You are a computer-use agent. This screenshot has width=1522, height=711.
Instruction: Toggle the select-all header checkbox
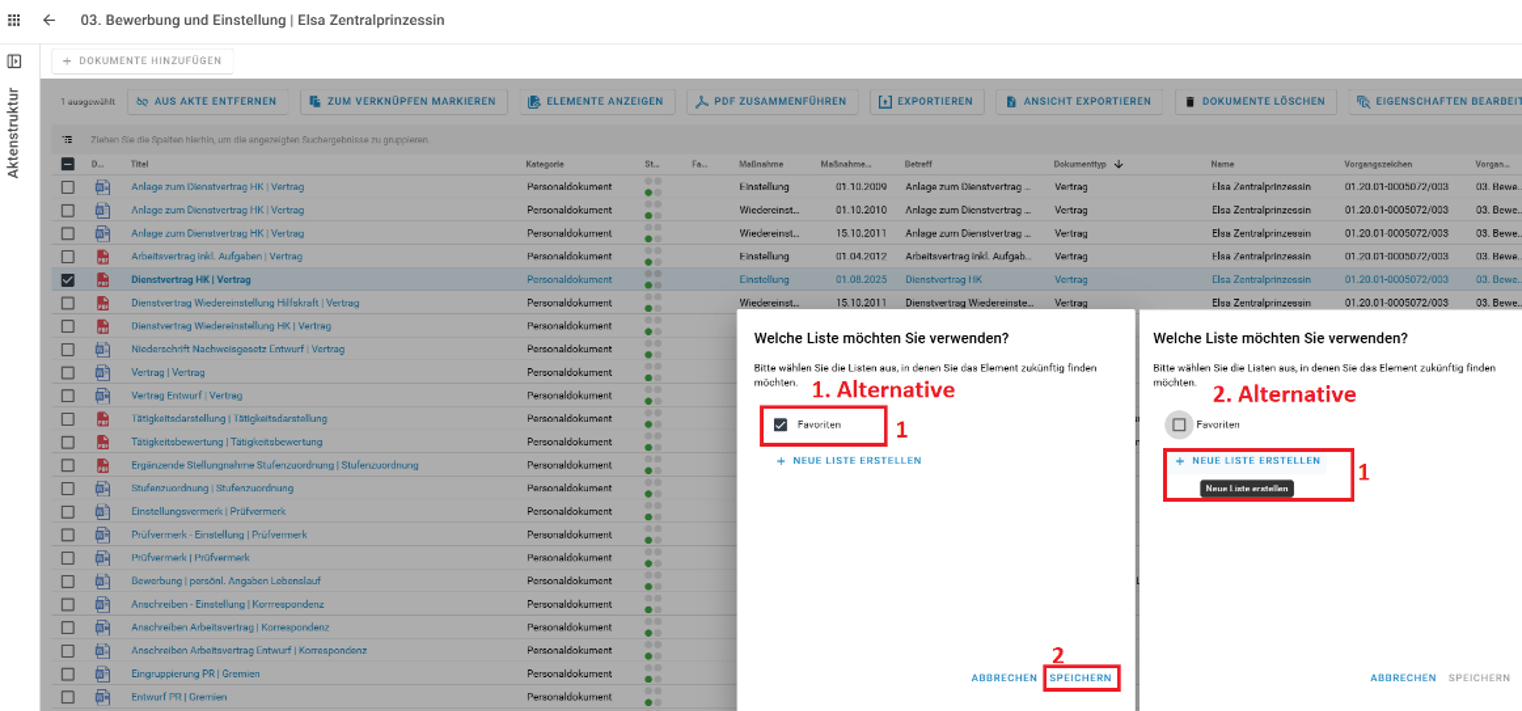pos(68,164)
